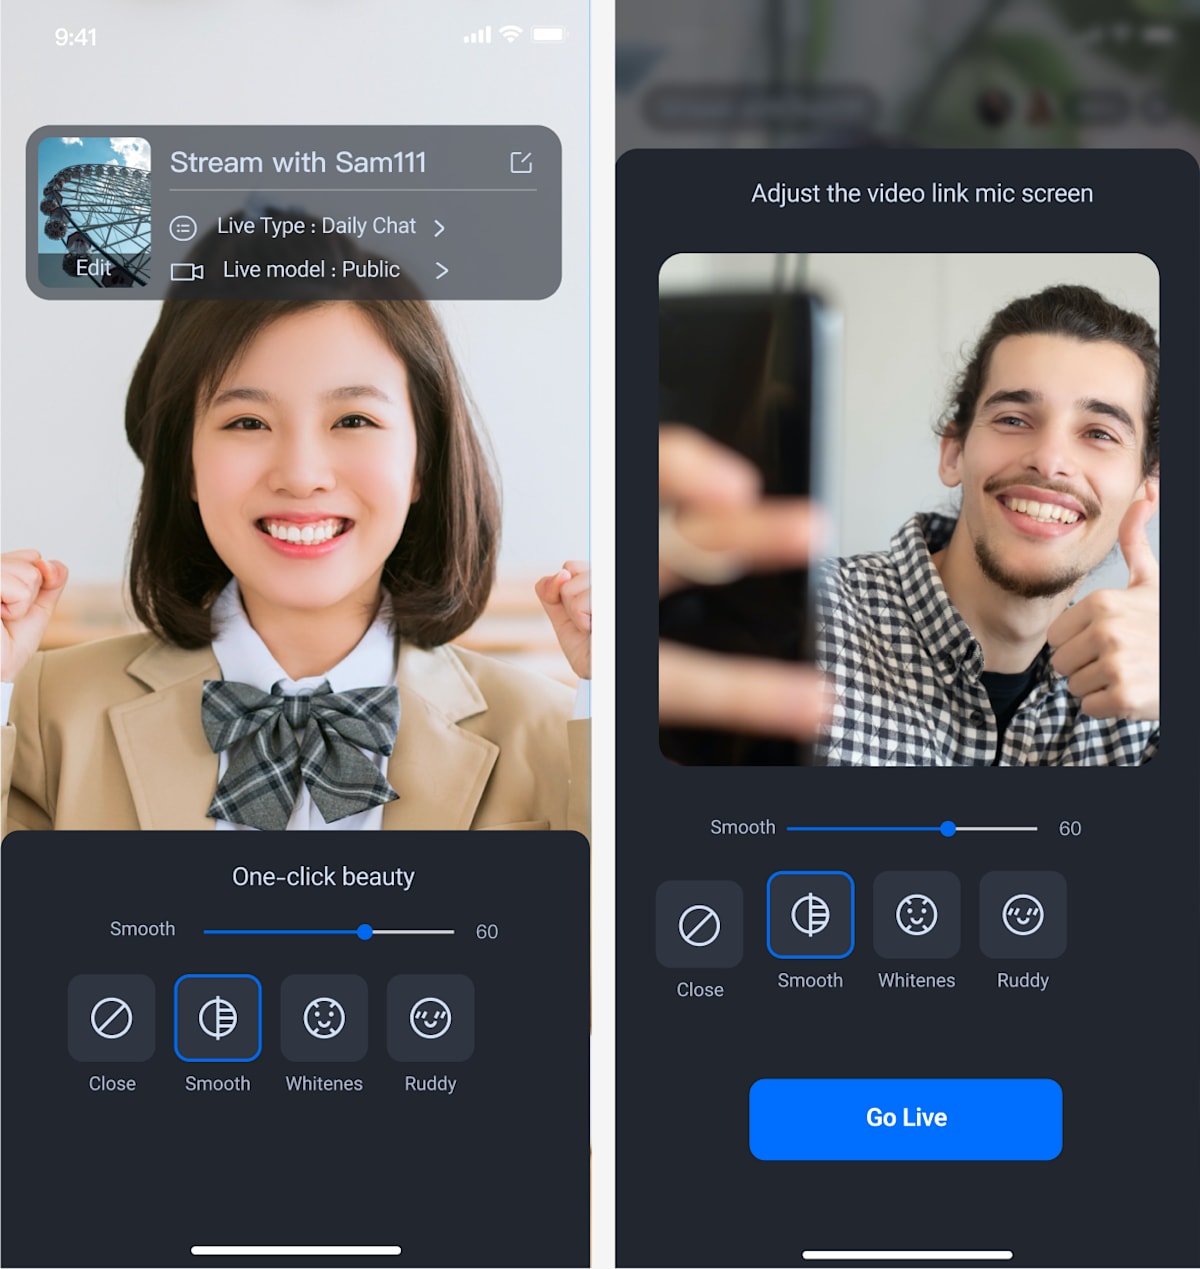
Task: Click the video preview of the man
Action: [x=909, y=510]
